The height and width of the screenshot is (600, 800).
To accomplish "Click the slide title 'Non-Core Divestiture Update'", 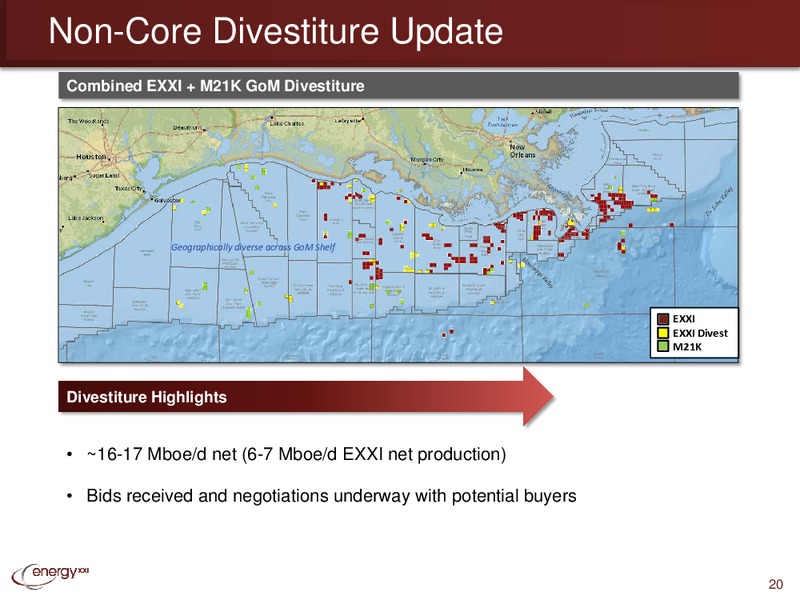I will pyautogui.click(x=276, y=32).
